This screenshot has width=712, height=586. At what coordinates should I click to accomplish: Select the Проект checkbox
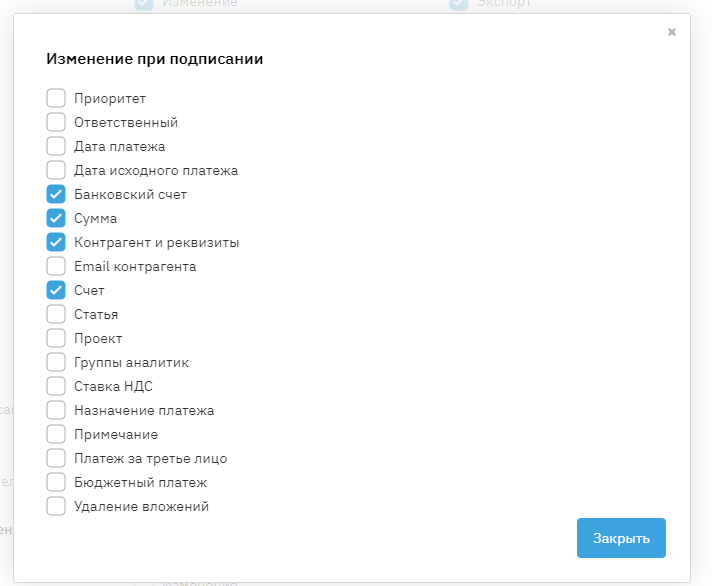click(x=56, y=338)
